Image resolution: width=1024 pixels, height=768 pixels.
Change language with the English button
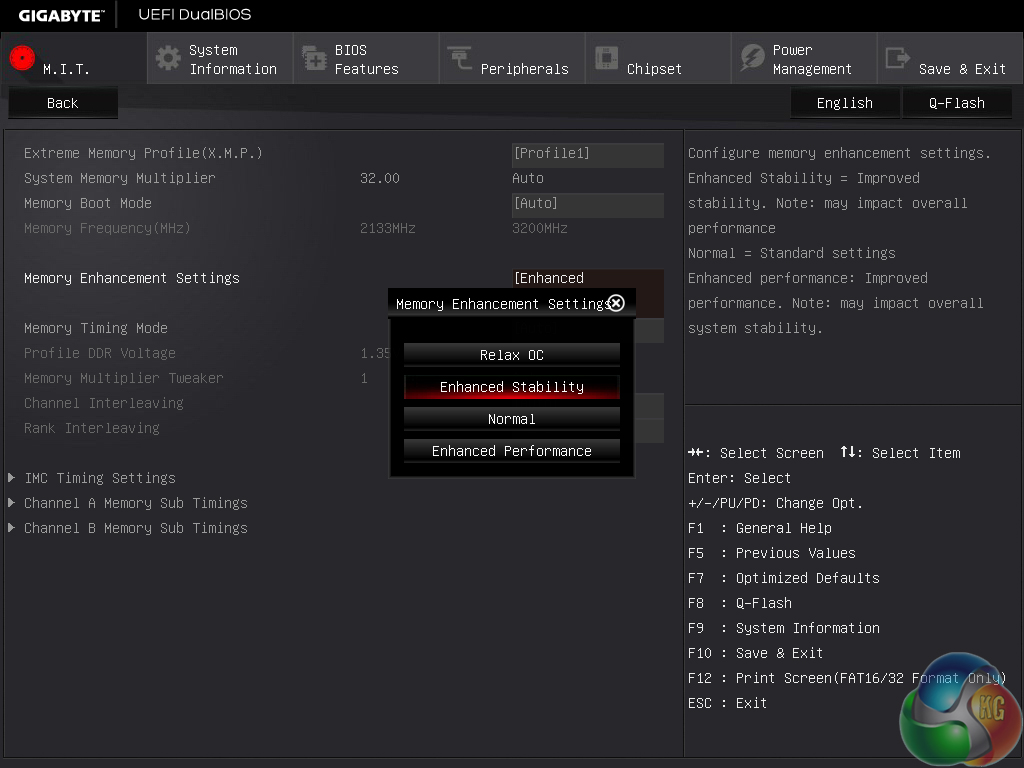pos(844,103)
